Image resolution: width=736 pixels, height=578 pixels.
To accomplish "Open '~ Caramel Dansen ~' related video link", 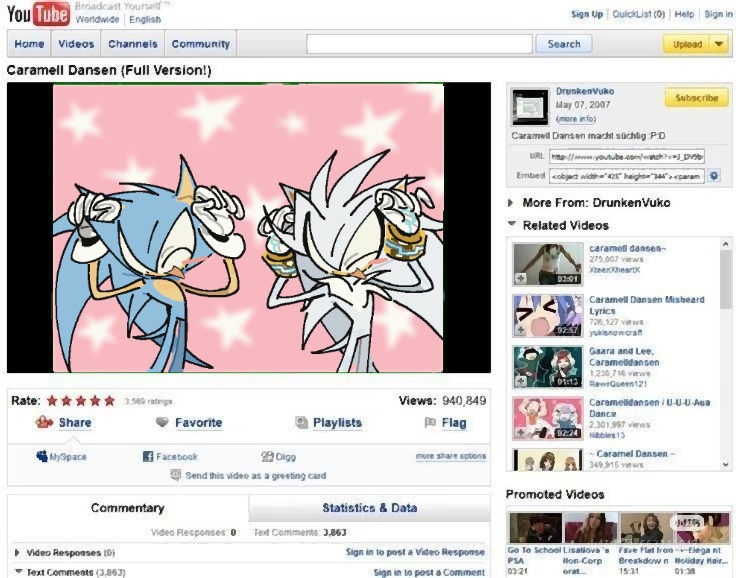I will point(632,454).
